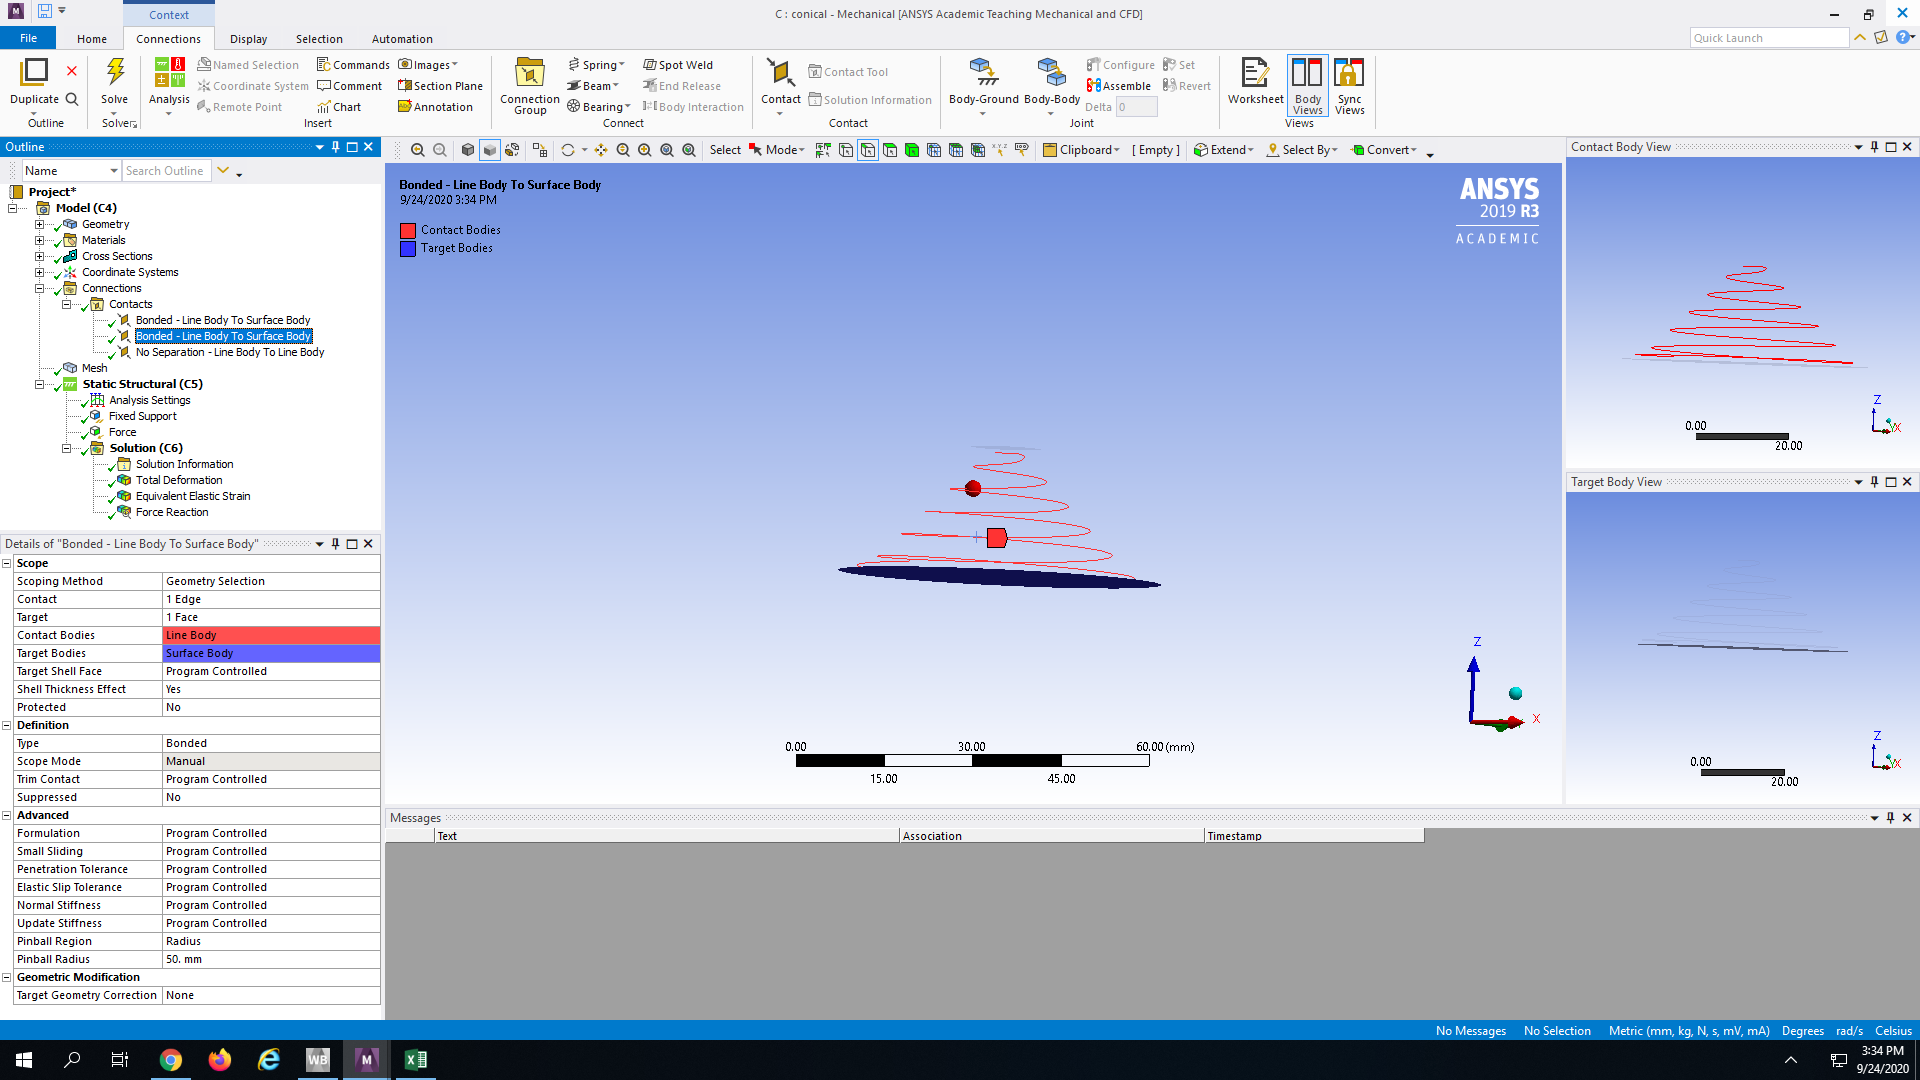1920x1080 pixels.
Task: Select the Body selection filter green cube
Action: click(x=912, y=150)
